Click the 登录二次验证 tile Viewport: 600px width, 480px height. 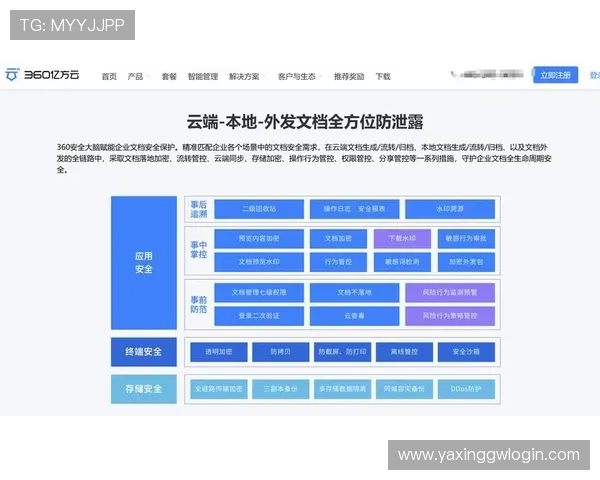pyautogui.click(x=259, y=316)
